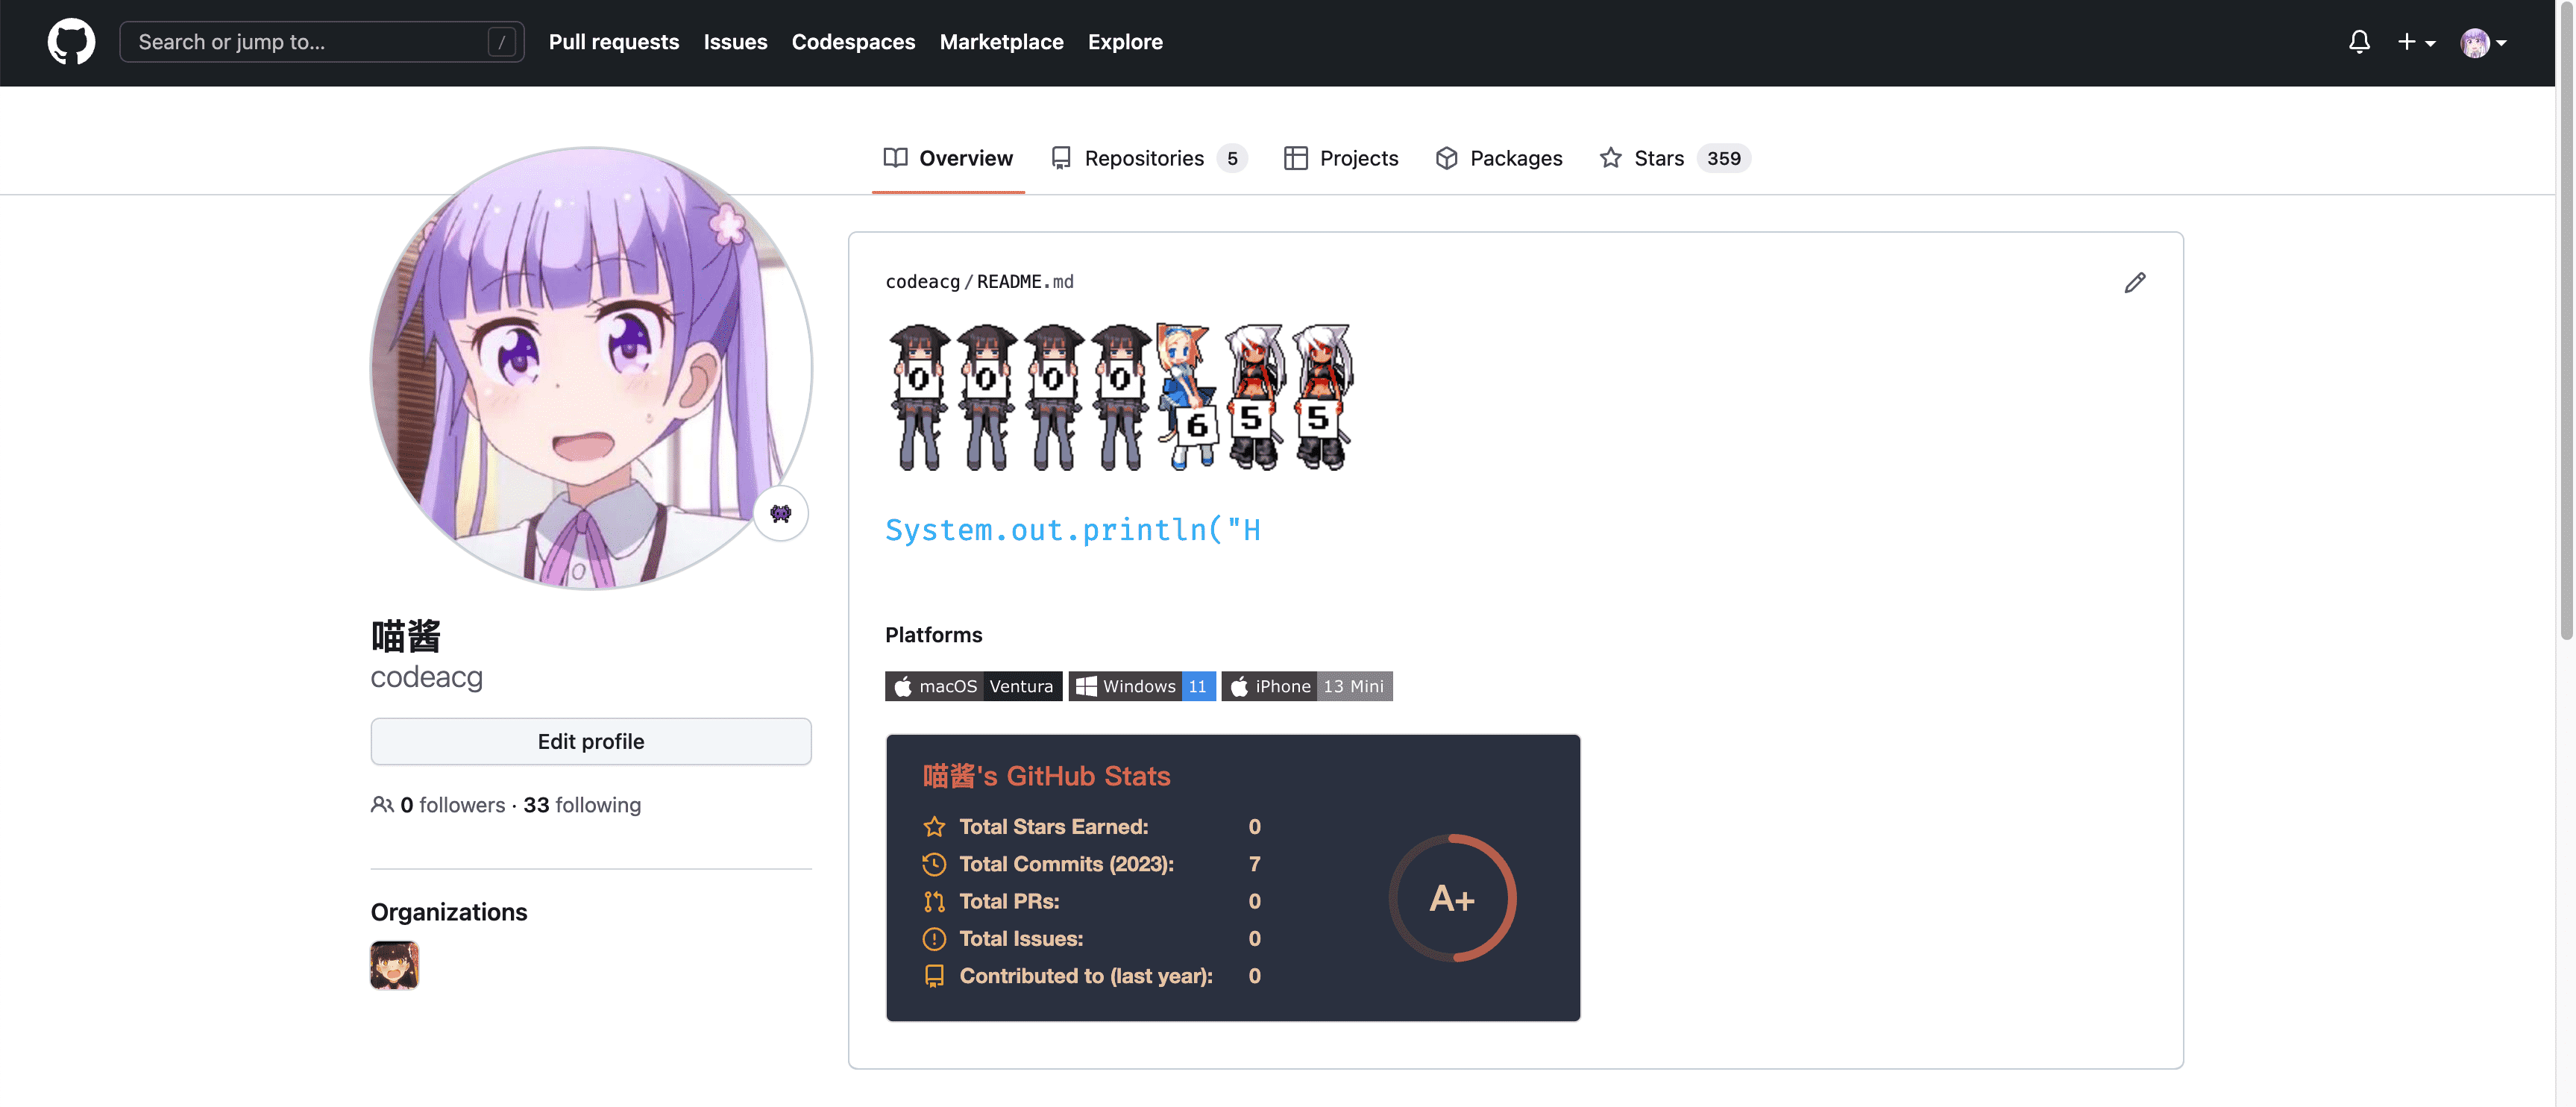Click the followers people icon
This screenshot has height=1107, width=2576.
click(382, 805)
